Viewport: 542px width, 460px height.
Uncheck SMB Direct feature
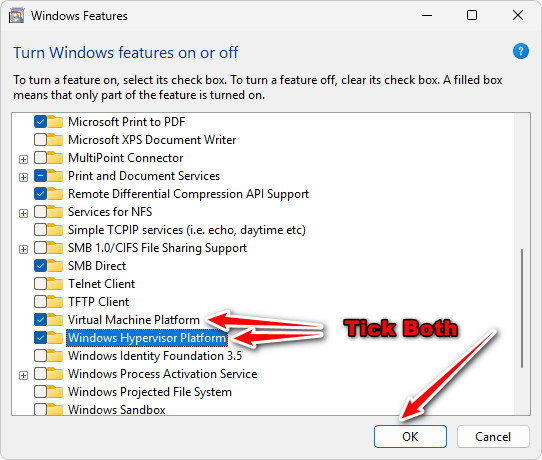click(x=40, y=265)
